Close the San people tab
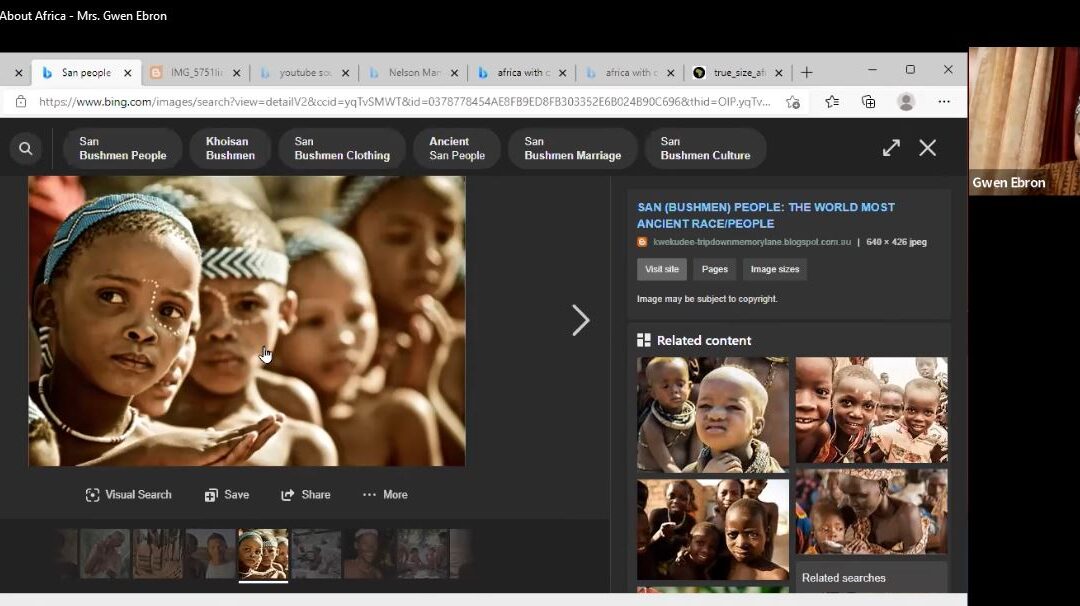 tap(127, 72)
